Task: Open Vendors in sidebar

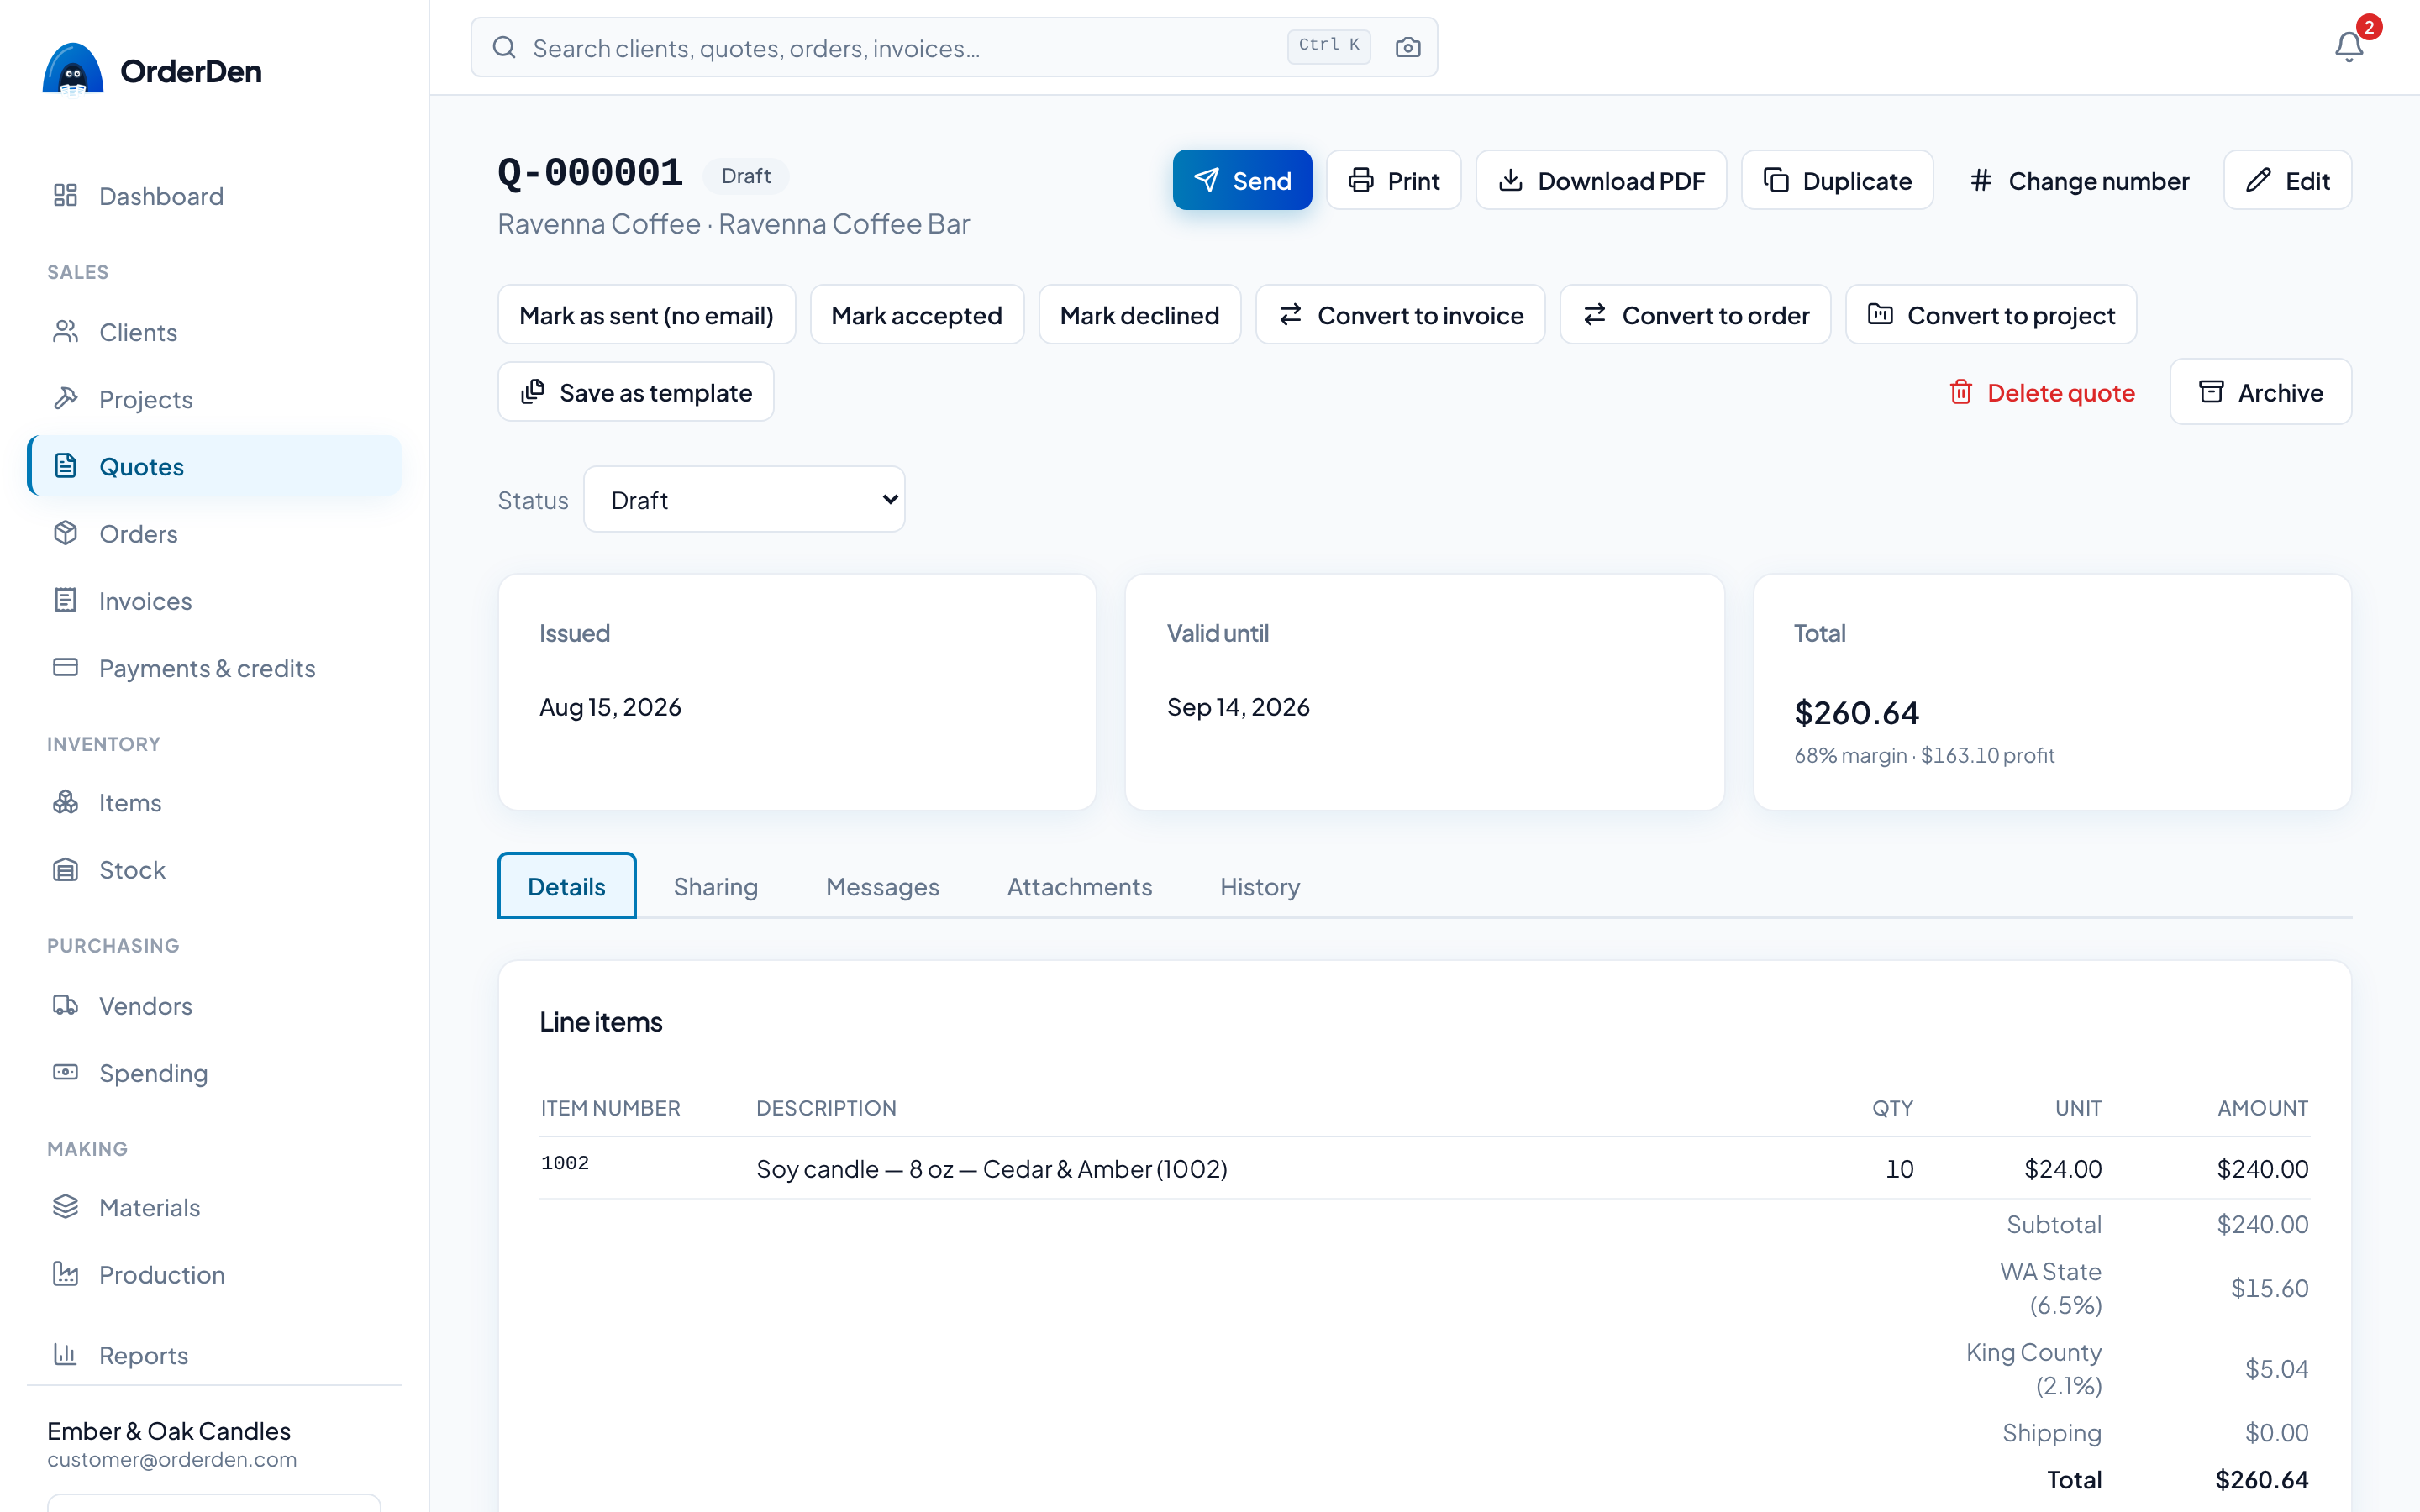Action: [214, 1006]
